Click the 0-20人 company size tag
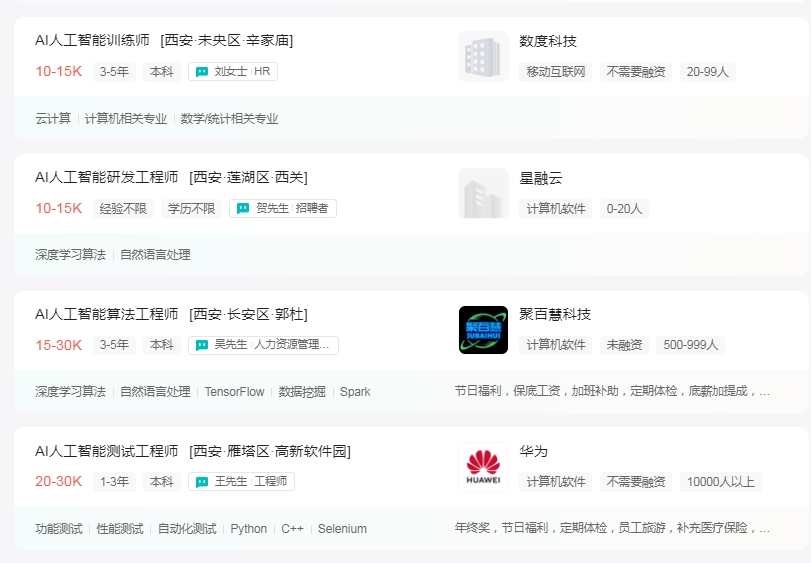Screen dimensions: 811x563 tap(624, 209)
